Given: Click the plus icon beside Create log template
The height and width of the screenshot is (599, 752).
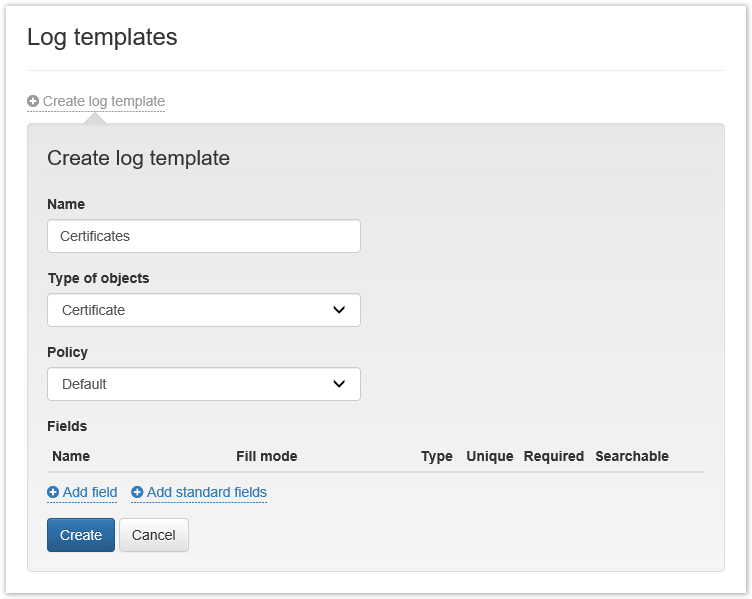Looking at the screenshot, I should (x=33, y=101).
